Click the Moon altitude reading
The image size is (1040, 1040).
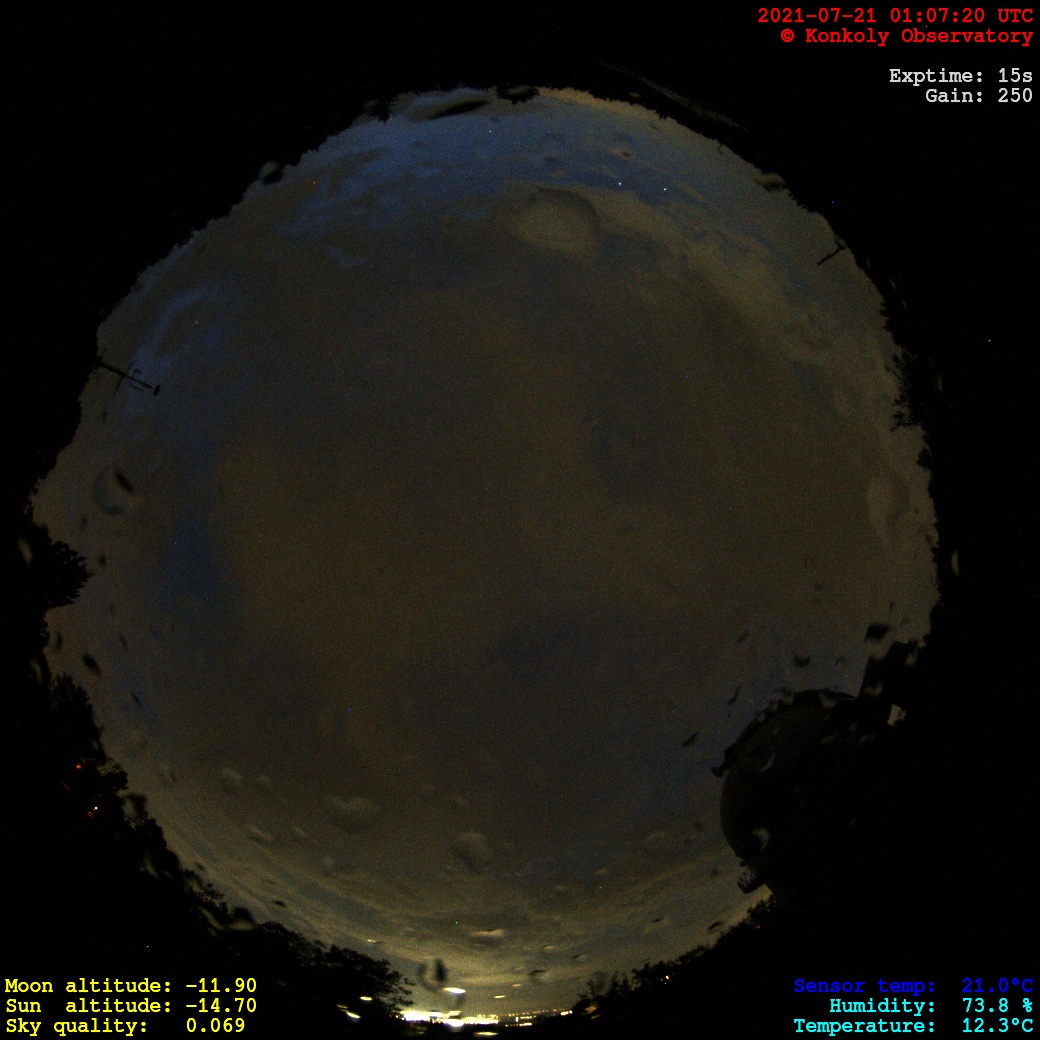pos(130,986)
